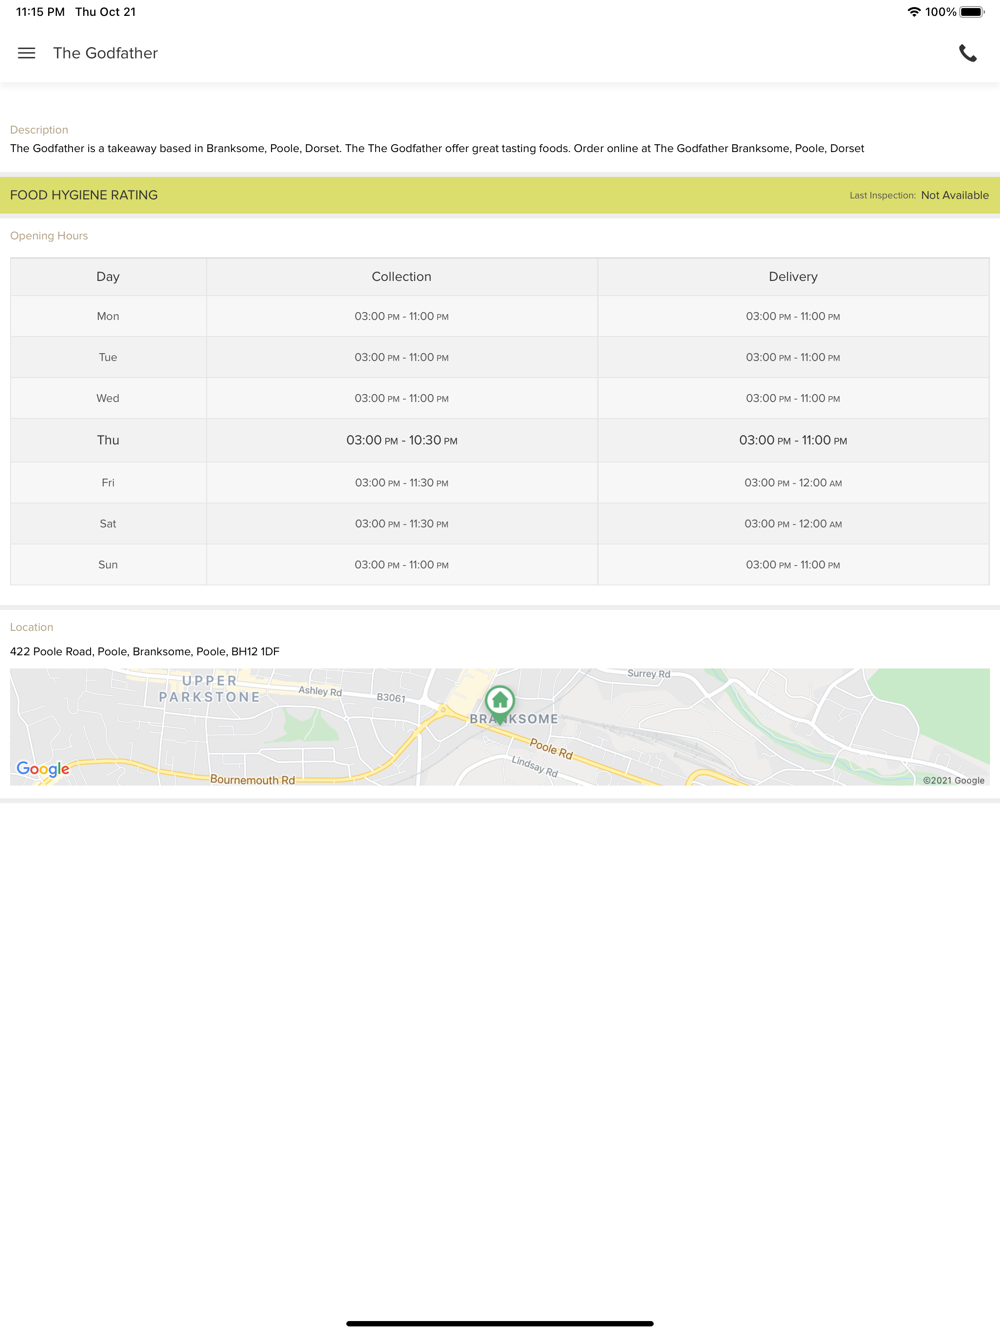This screenshot has height=1334, width=1000.
Task: Select the Wed row day cell
Action: 108,398
